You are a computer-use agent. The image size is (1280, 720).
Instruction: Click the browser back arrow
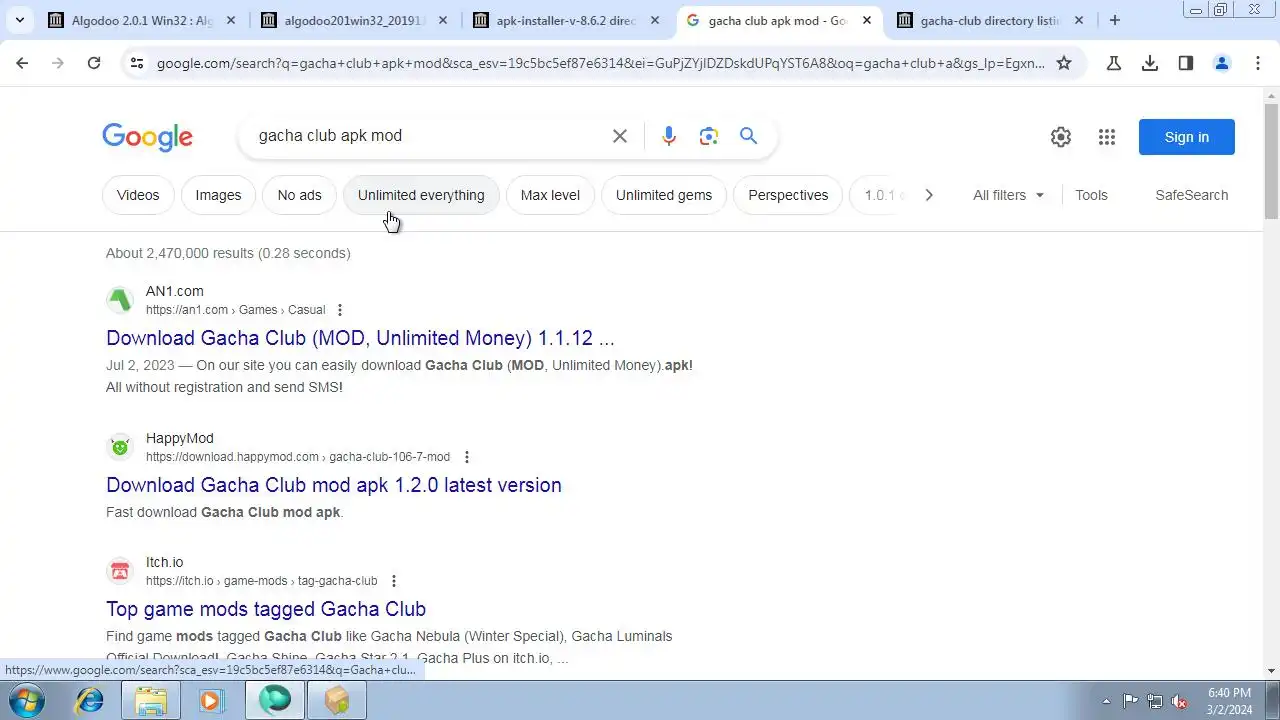22,63
